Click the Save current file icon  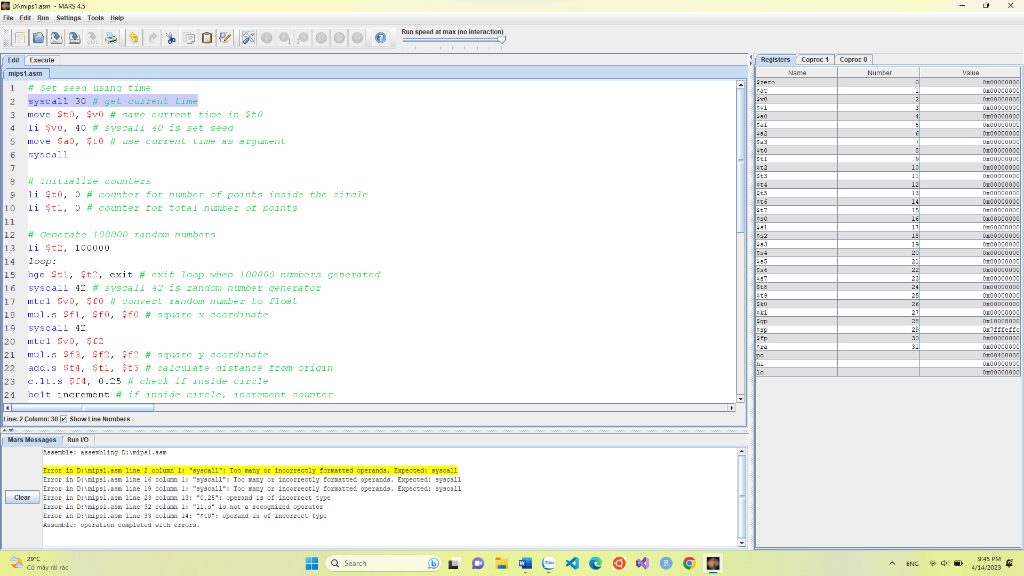56,38
